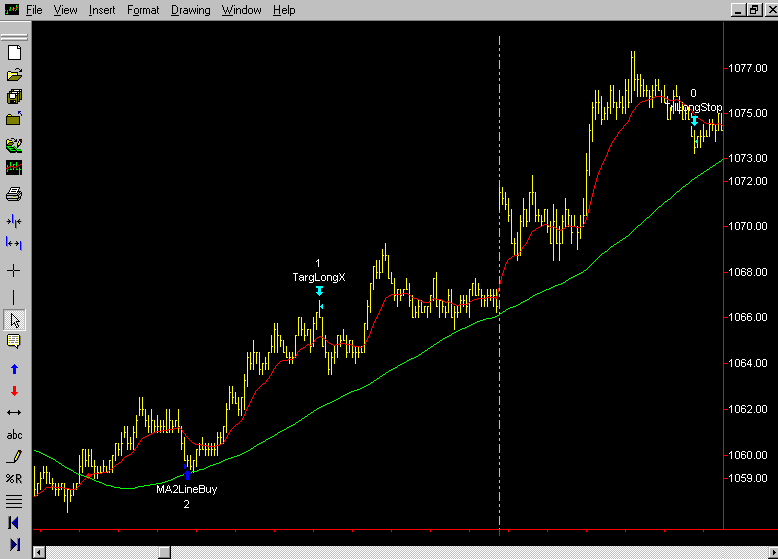Open a file with the open-folder icon
Viewport: 778px width, 559px height.
[14, 75]
